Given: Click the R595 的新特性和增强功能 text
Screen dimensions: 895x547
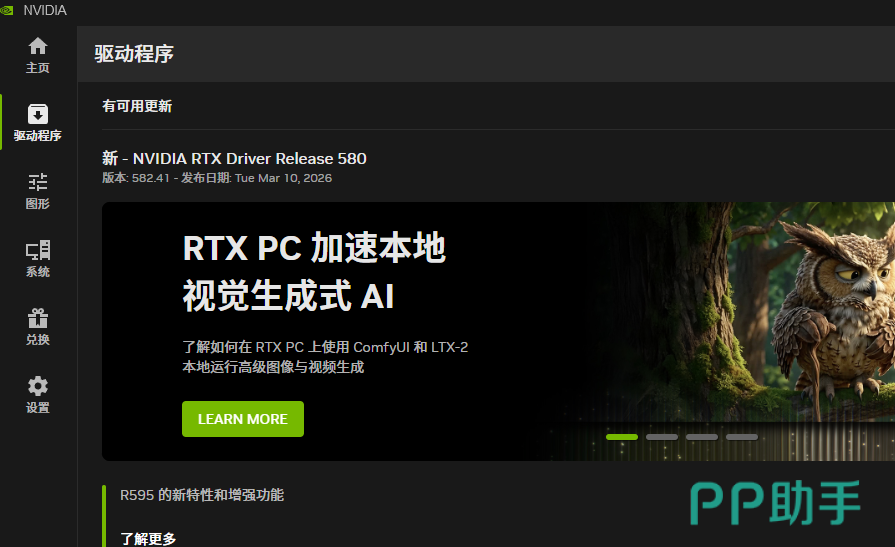Looking at the screenshot, I should (202, 495).
